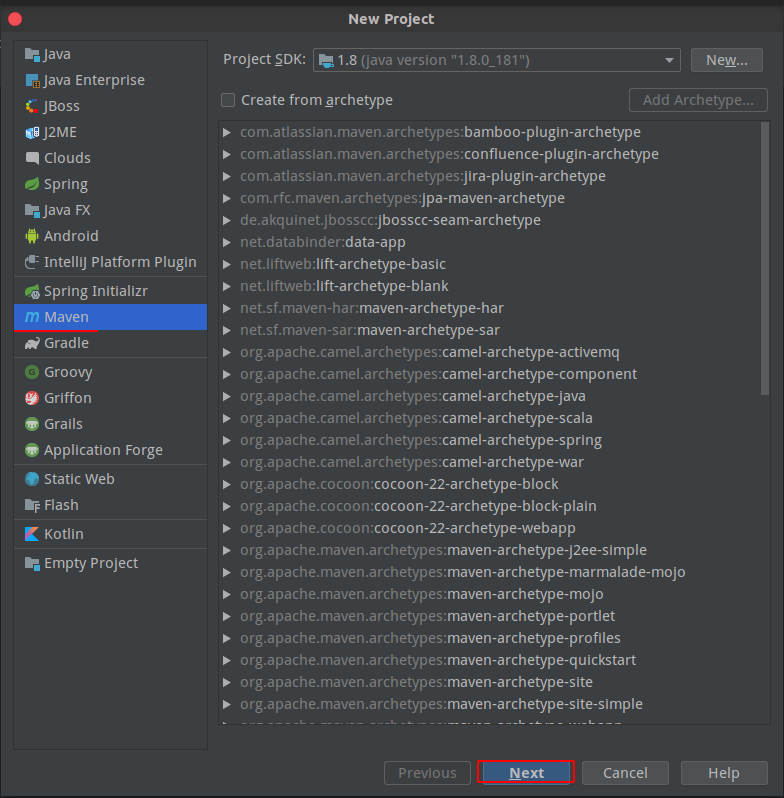Choose Java Enterprise label
This screenshot has height=798, width=784.
94,80
